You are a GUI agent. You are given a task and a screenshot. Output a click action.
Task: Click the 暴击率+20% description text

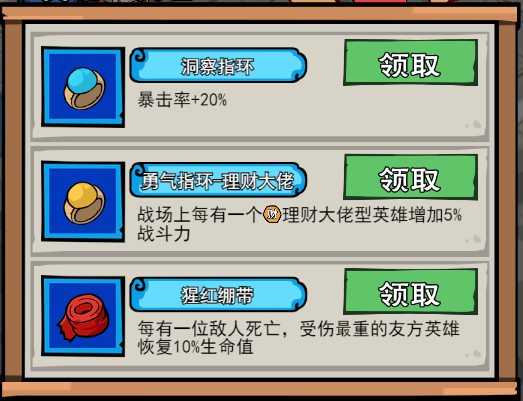tap(182, 100)
